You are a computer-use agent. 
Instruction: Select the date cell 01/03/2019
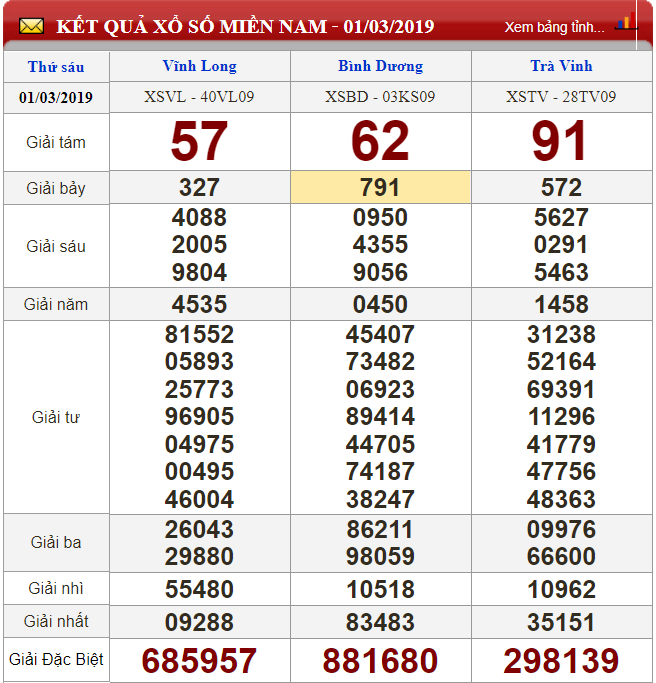point(56,98)
